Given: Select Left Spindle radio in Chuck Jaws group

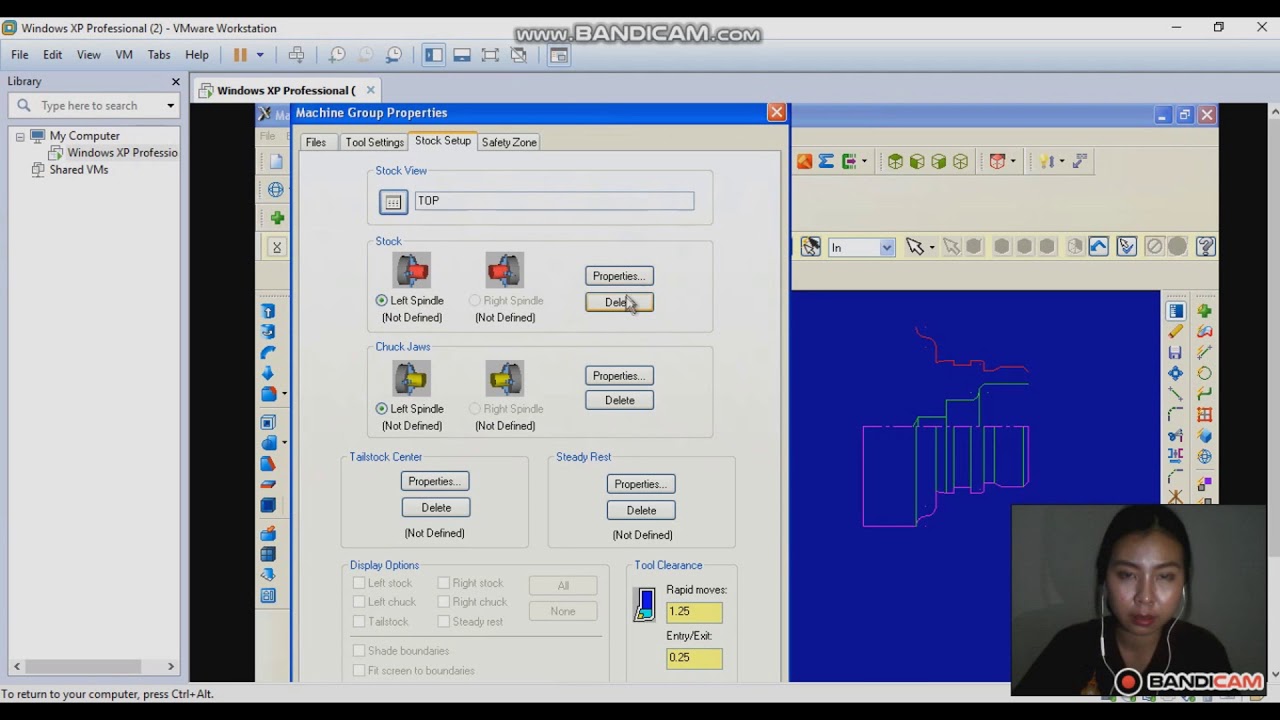Looking at the screenshot, I should 381,408.
